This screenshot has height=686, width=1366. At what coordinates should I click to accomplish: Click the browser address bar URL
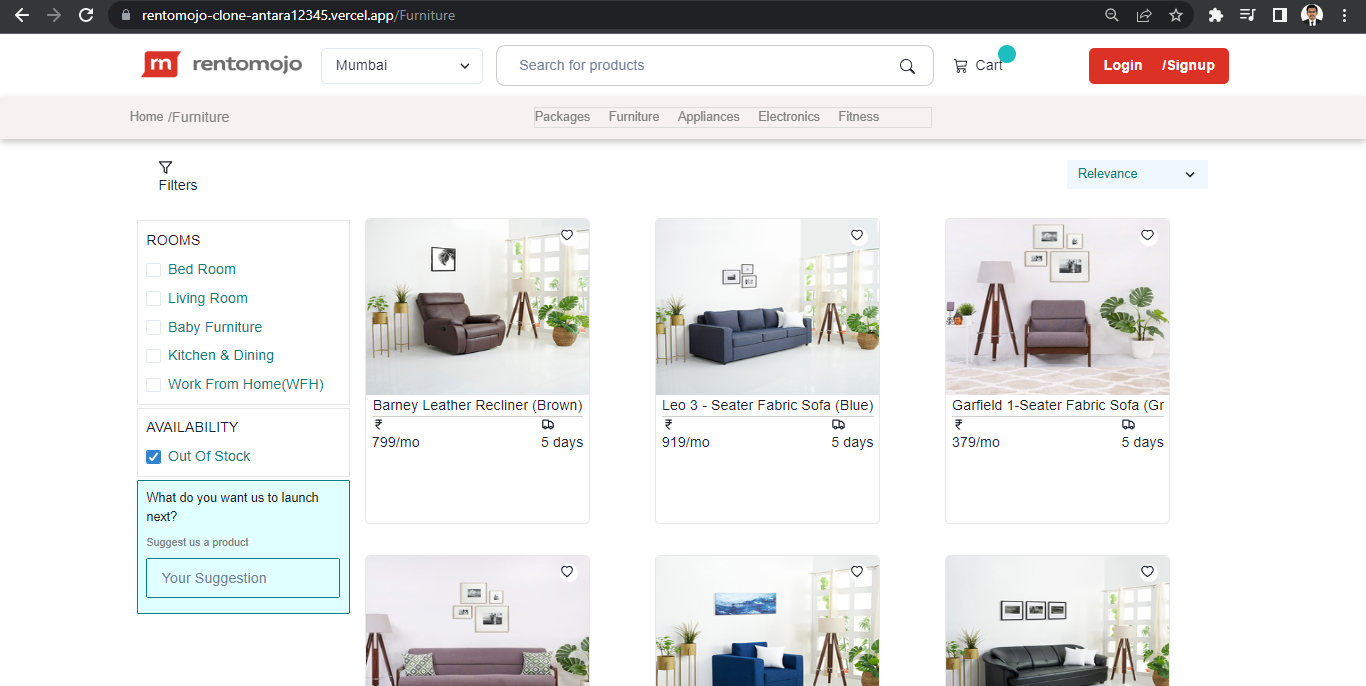tap(298, 15)
